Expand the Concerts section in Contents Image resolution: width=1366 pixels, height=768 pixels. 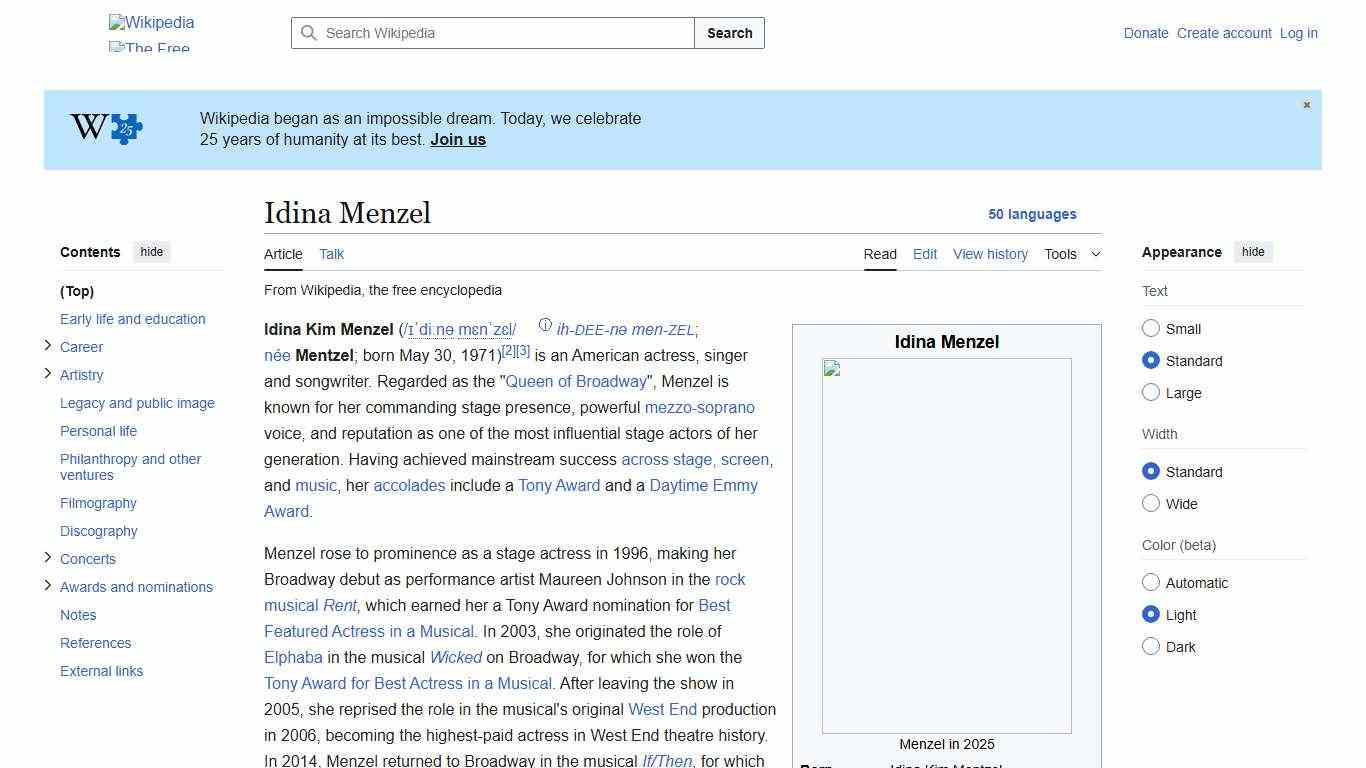point(47,557)
